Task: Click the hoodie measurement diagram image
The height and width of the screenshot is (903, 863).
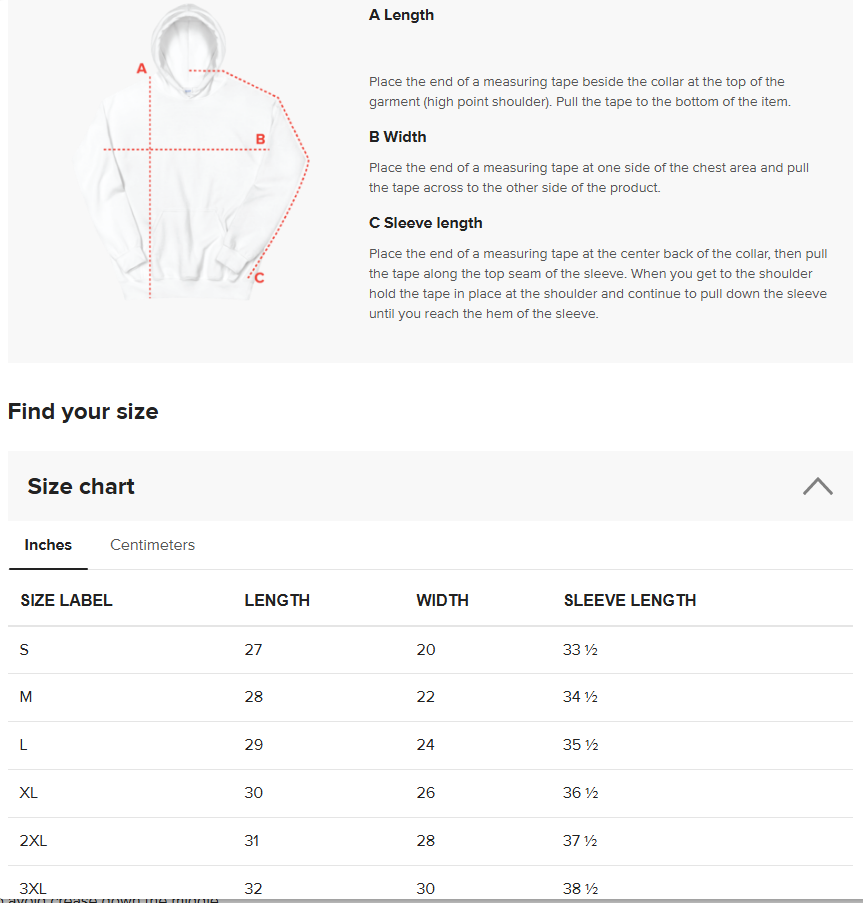Action: coord(193,151)
